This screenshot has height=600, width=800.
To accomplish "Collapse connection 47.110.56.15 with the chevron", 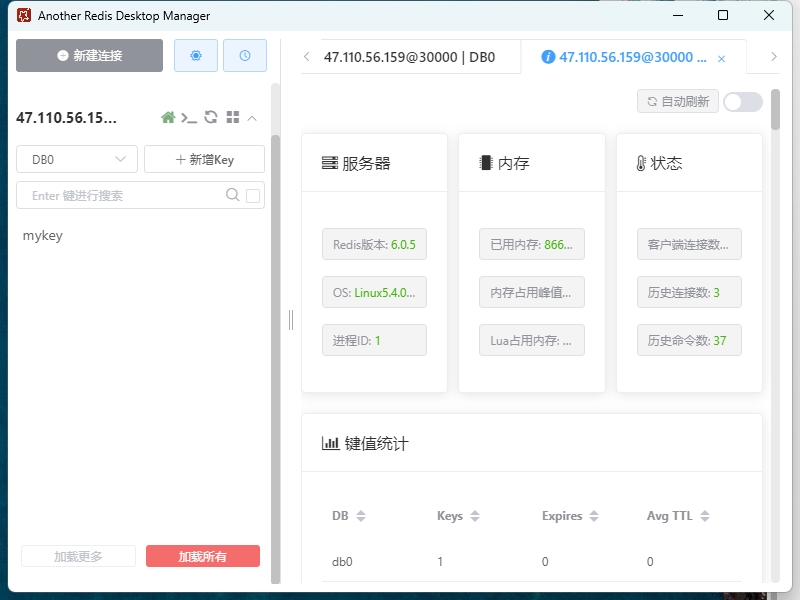I will [x=252, y=117].
